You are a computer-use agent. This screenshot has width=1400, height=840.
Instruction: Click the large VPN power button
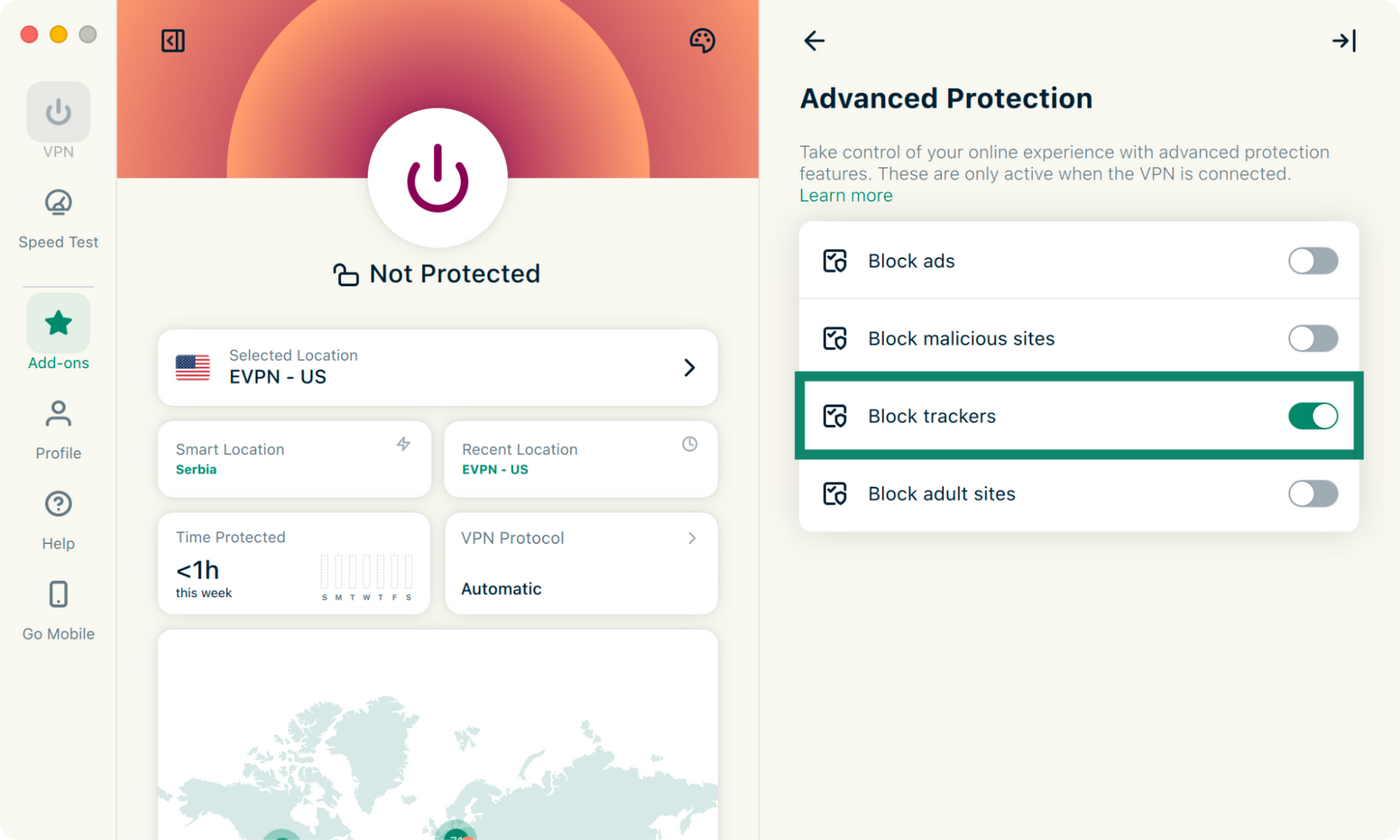click(438, 177)
